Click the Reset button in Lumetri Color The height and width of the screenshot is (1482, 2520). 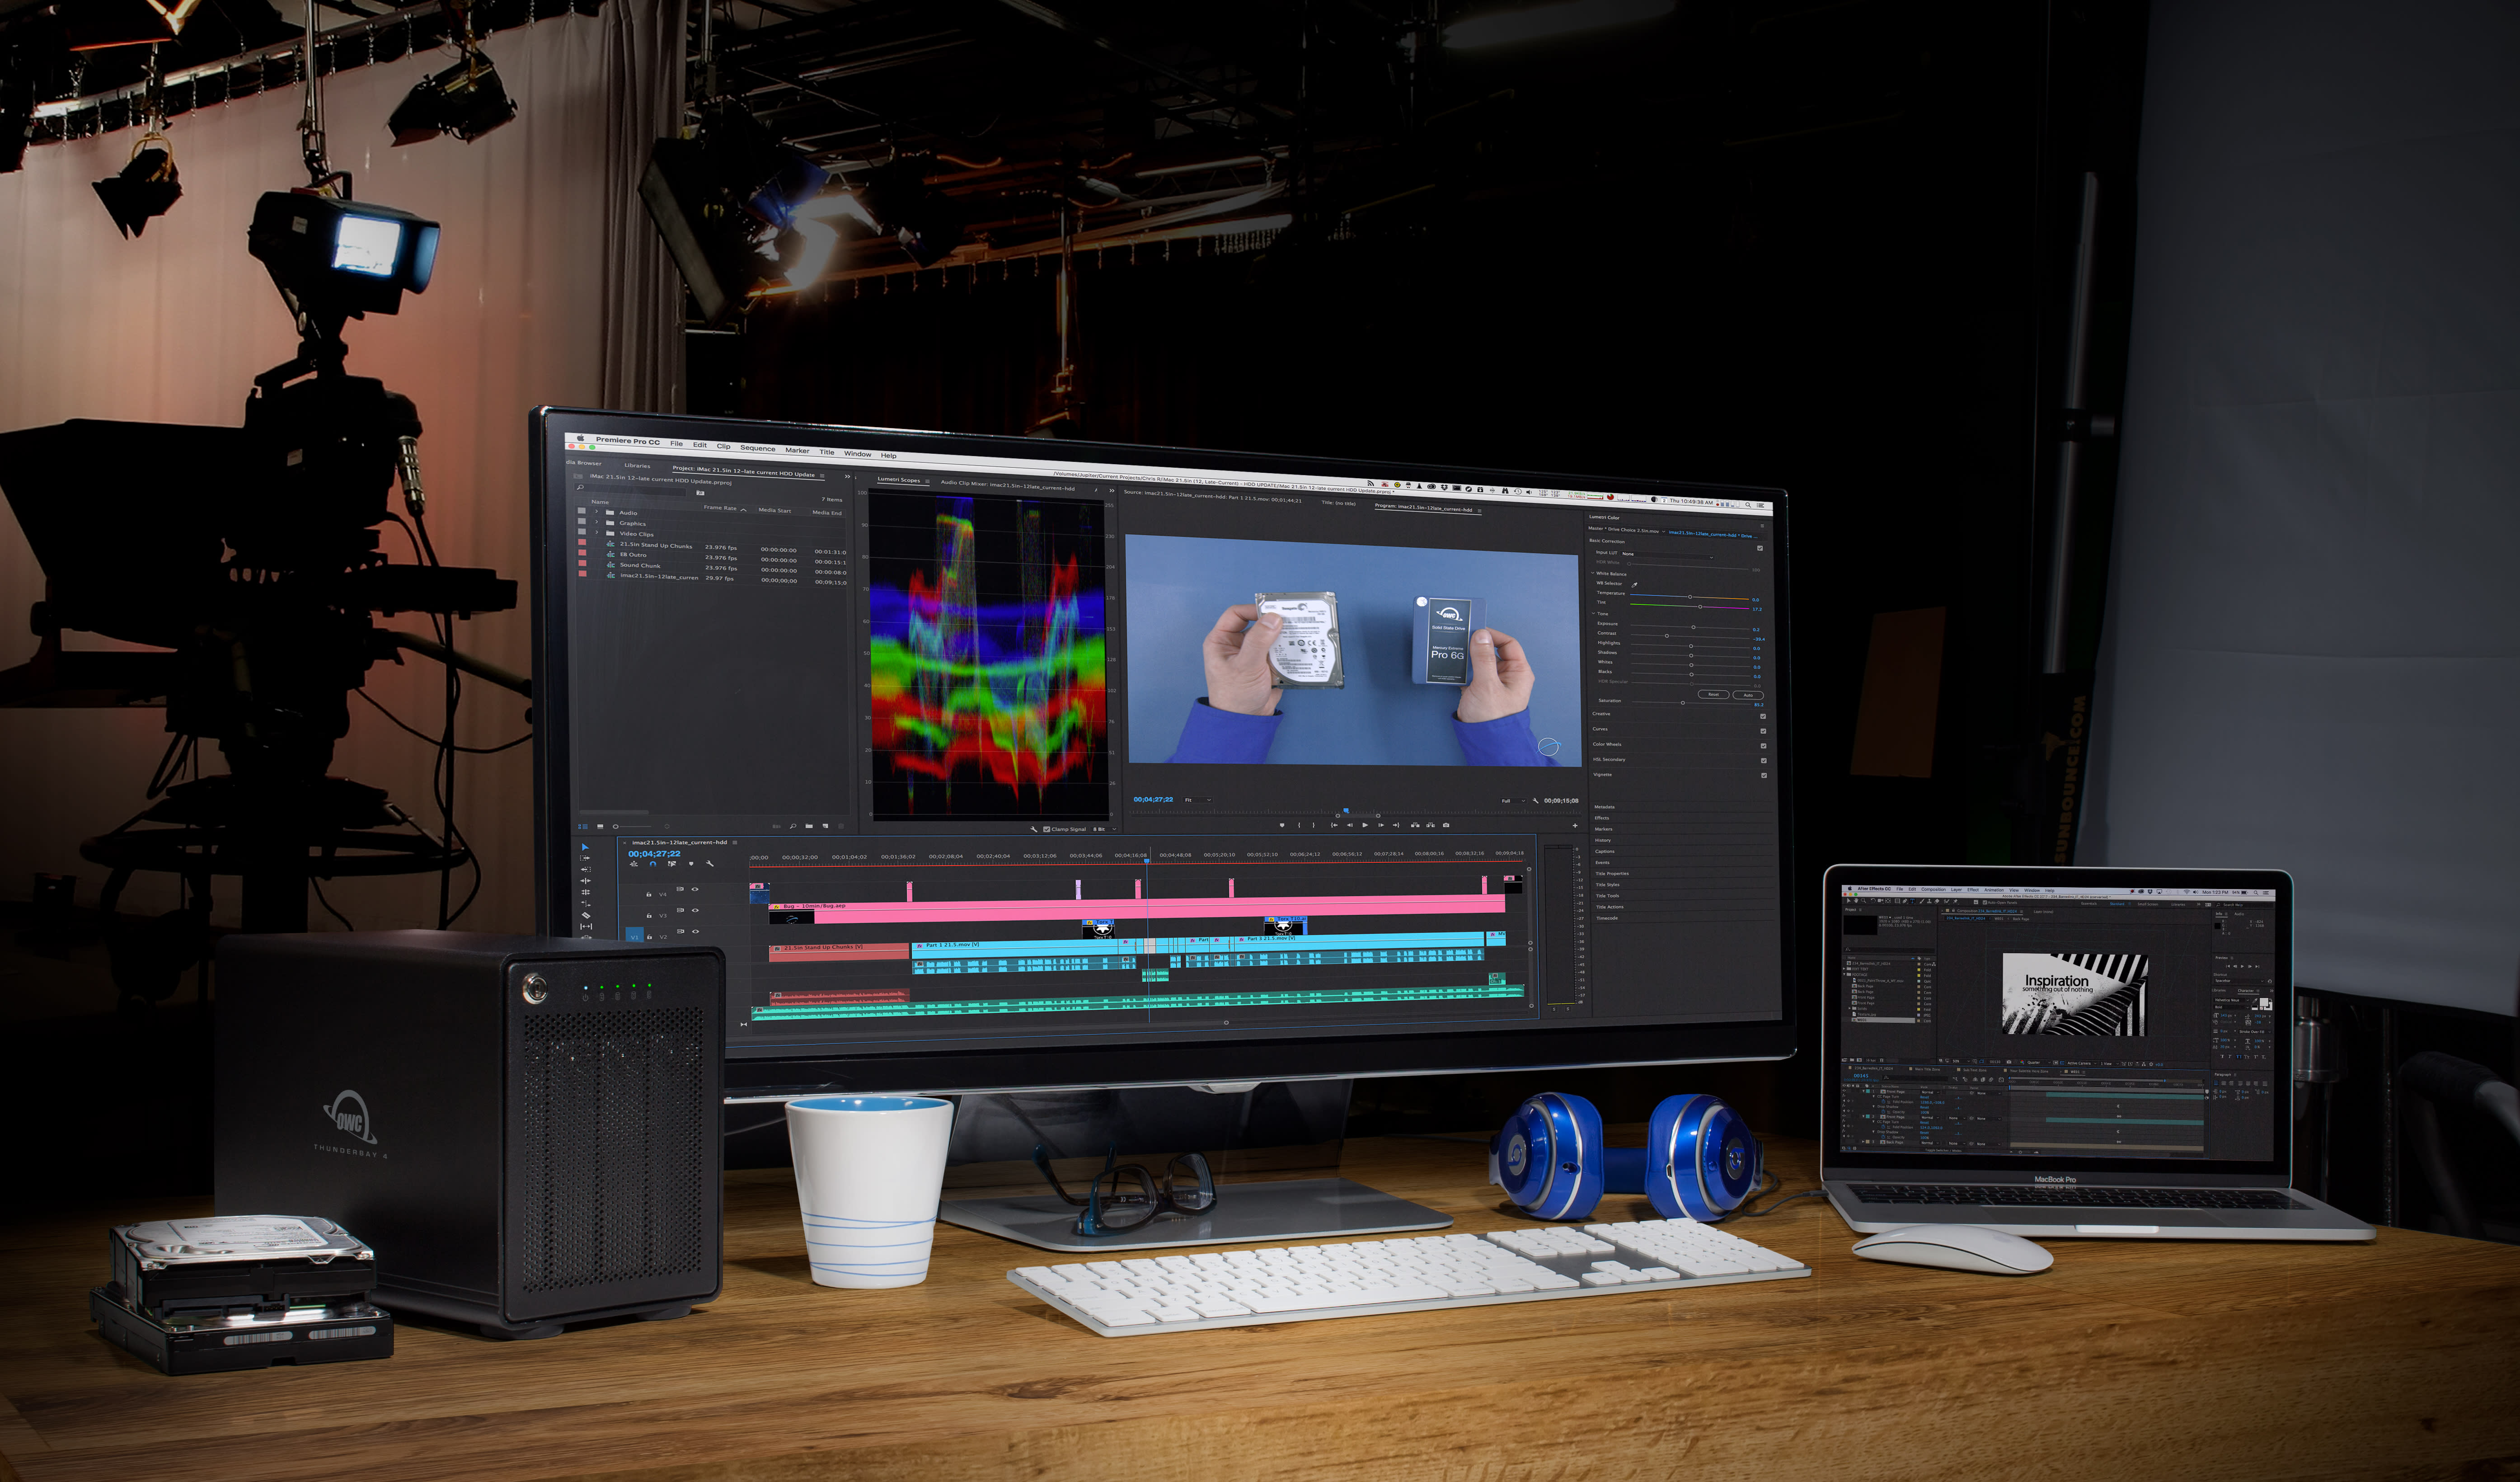pyautogui.click(x=1713, y=694)
